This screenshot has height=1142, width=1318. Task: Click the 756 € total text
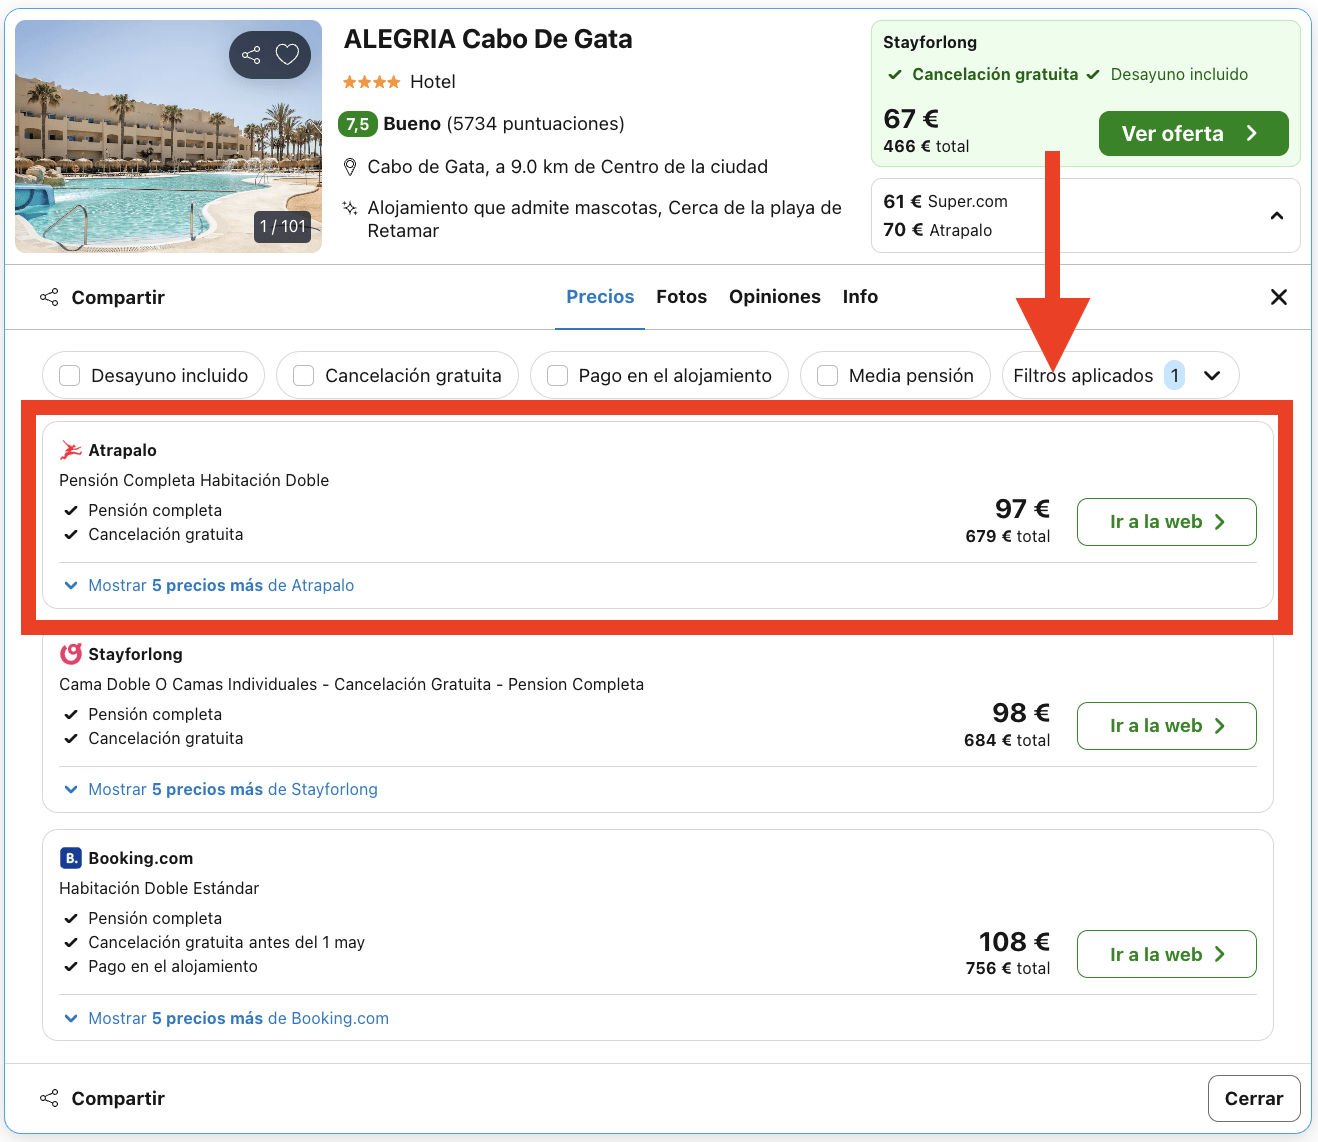(1008, 968)
